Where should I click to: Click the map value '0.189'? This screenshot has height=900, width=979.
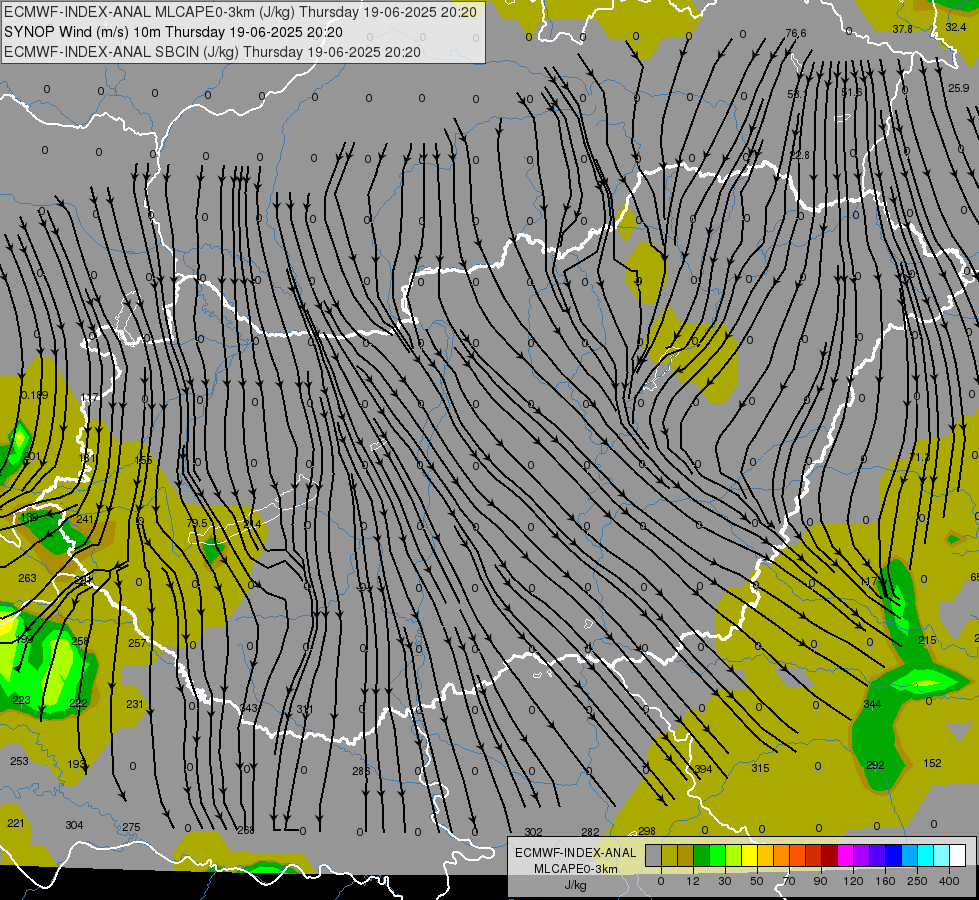(34, 395)
